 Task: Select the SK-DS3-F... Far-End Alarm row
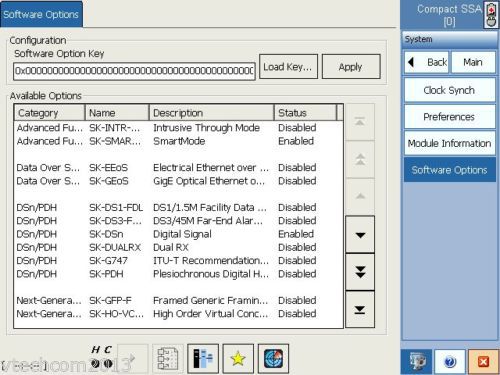pyautogui.click(x=178, y=221)
